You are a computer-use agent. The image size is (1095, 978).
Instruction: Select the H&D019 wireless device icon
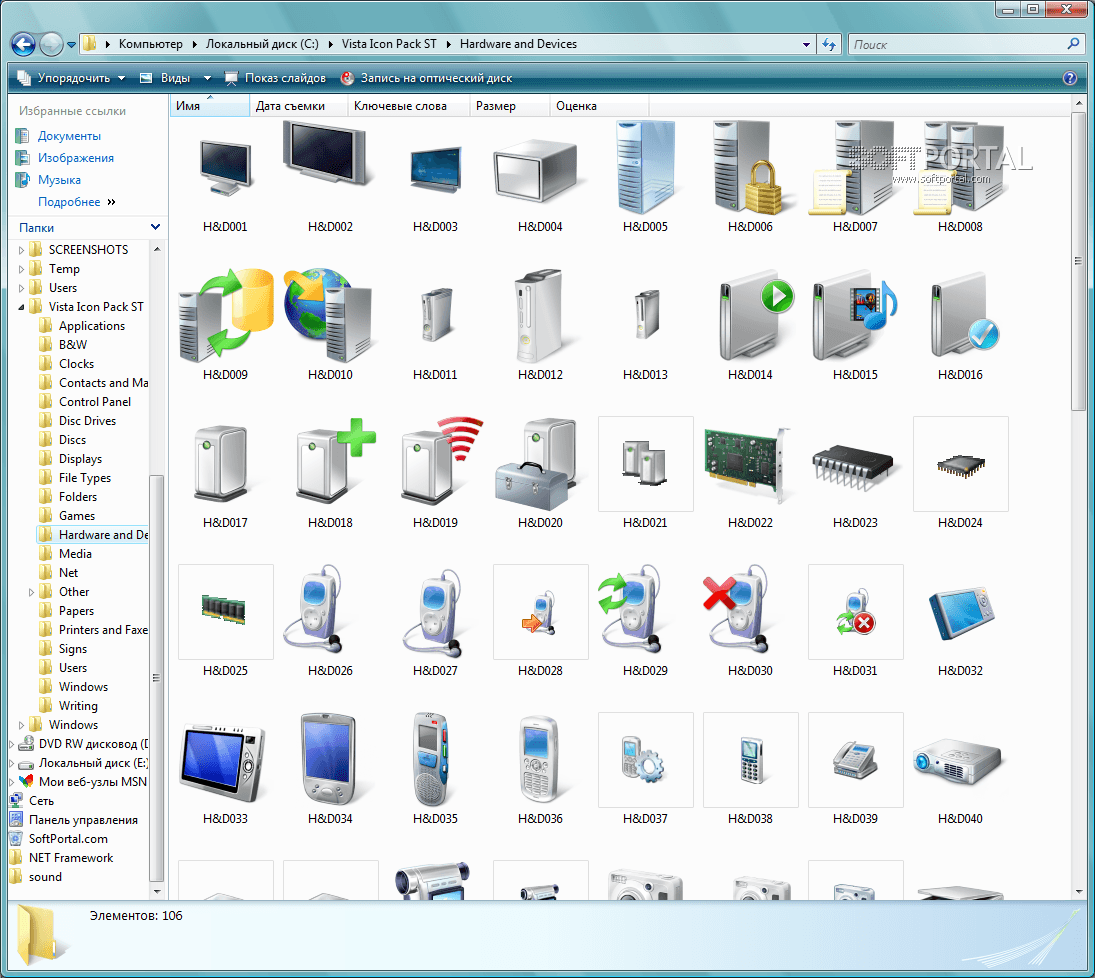[x=440, y=461]
